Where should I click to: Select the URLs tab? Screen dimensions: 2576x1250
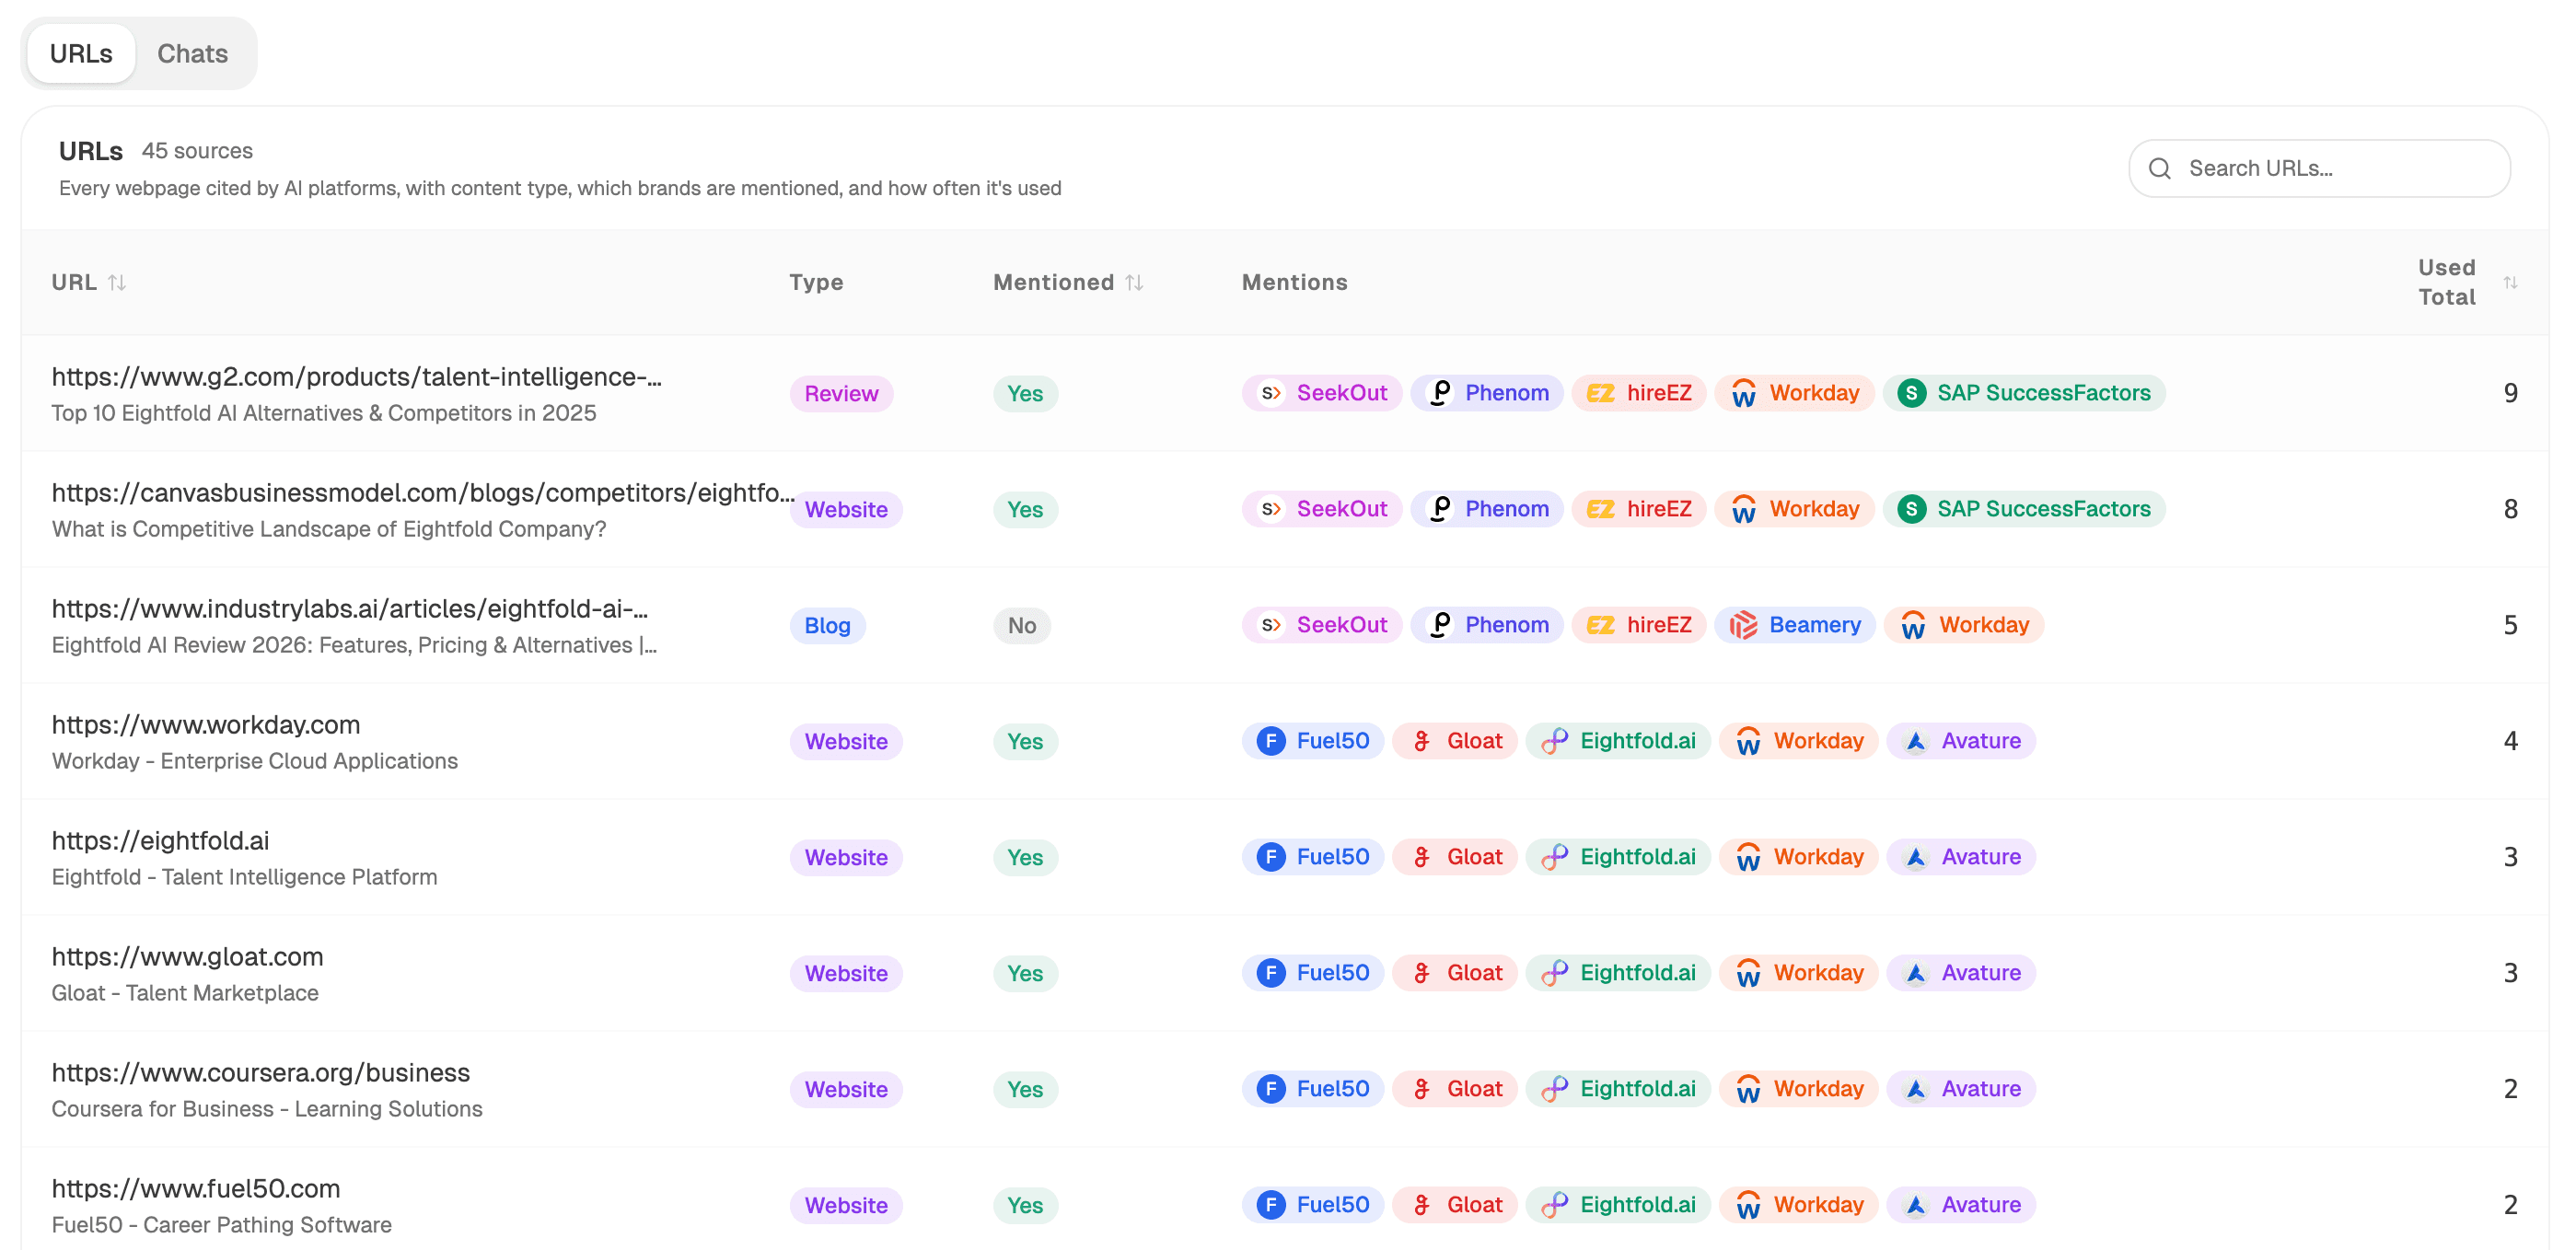coord(81,53)
